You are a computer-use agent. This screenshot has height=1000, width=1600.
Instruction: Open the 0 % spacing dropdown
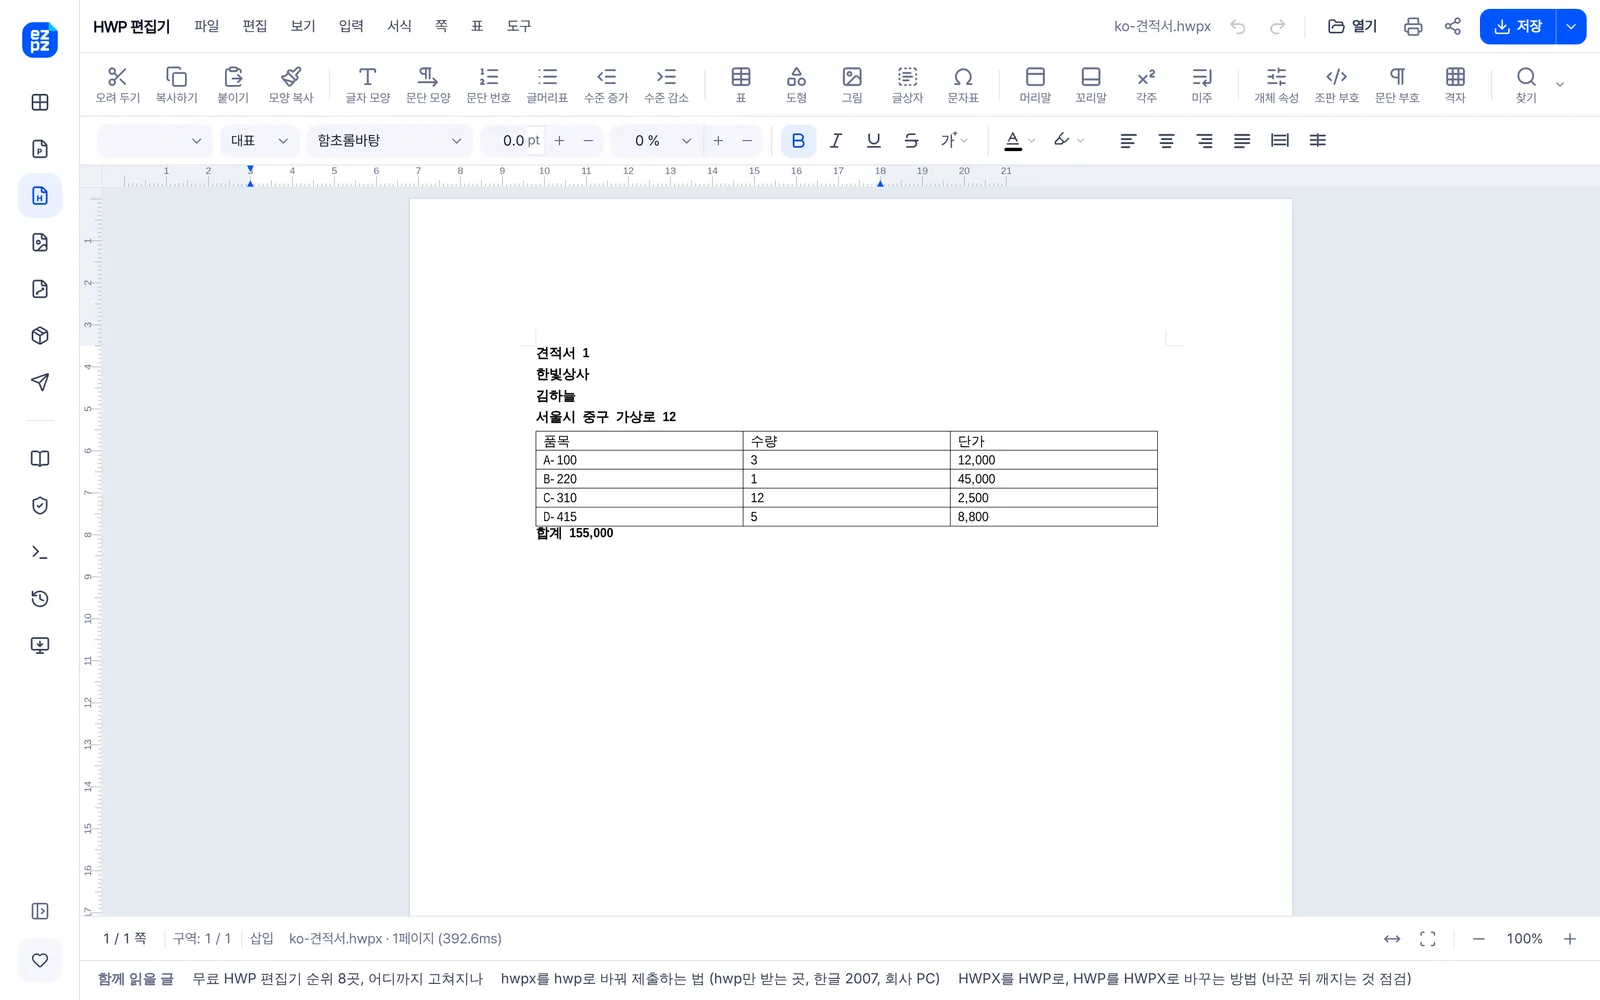tap(657, 141)
